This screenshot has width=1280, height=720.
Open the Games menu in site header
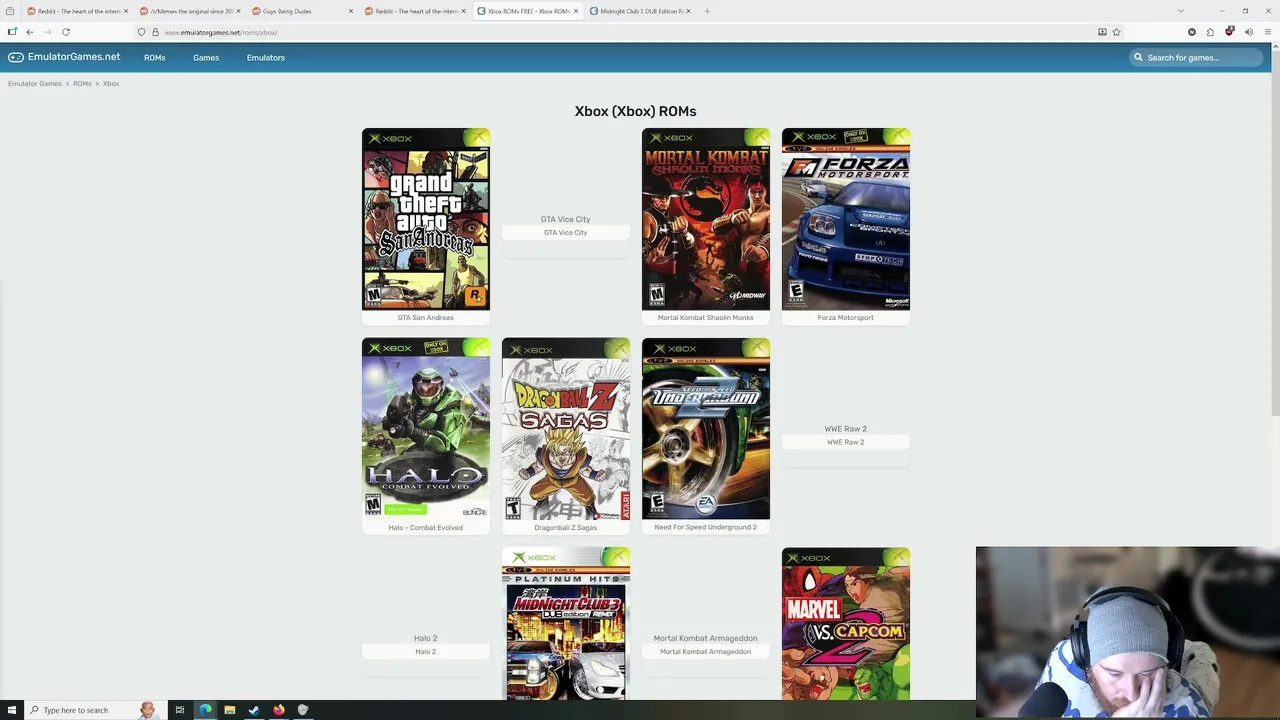click(206, 58)
